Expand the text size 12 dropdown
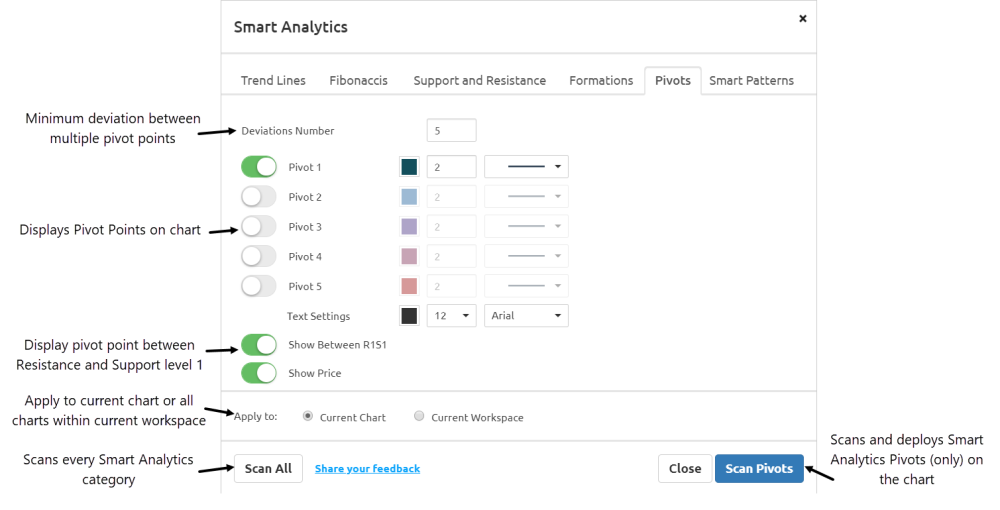 (x=452, y=316)
